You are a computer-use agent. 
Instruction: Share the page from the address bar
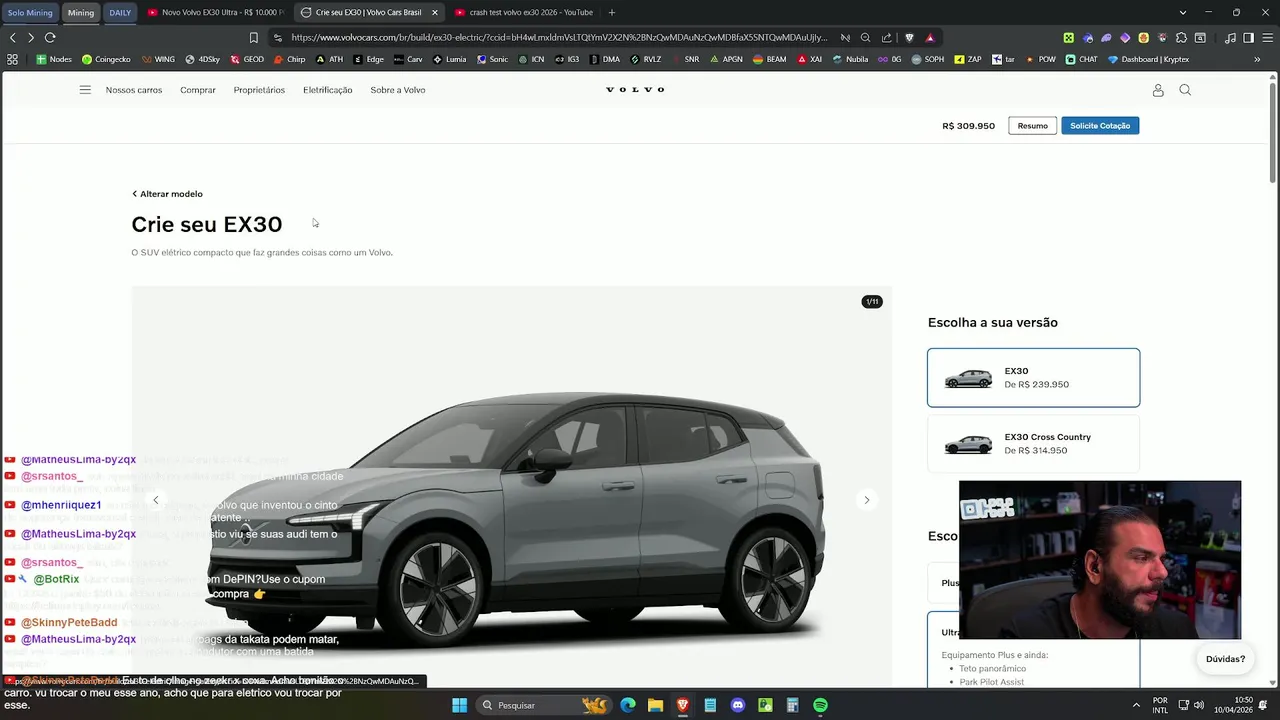887,38
